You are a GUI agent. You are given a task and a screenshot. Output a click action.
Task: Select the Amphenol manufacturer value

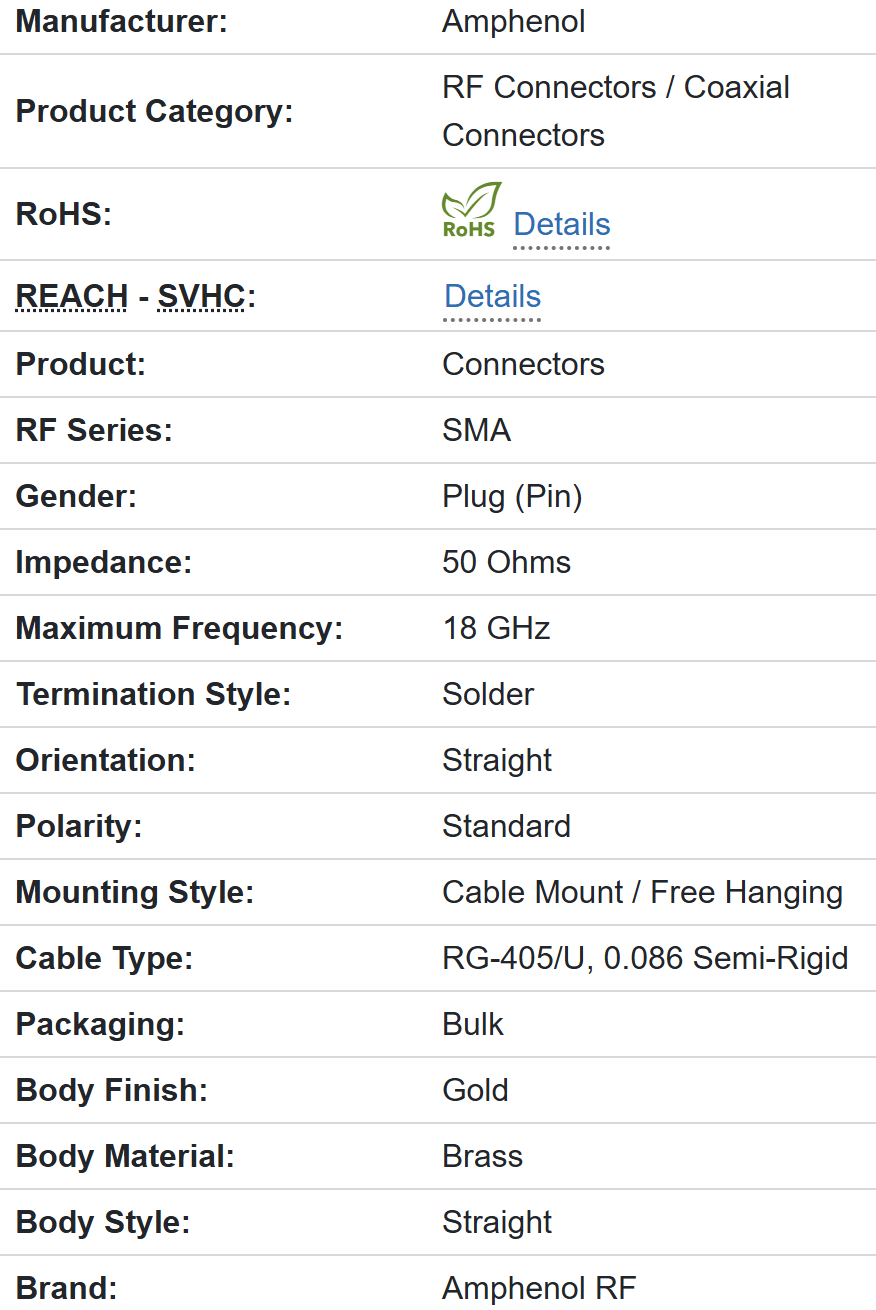(514, 22)
